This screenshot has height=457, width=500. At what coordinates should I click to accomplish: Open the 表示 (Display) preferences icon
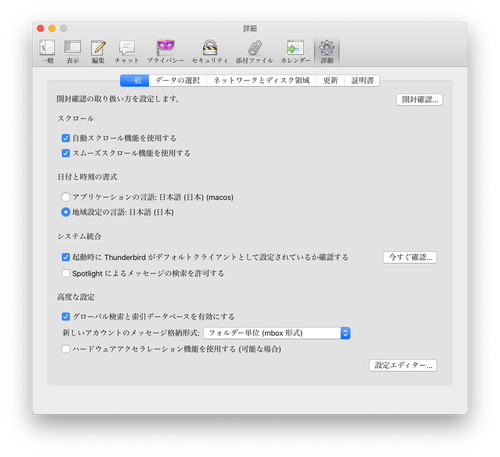(x=73, y=51)
